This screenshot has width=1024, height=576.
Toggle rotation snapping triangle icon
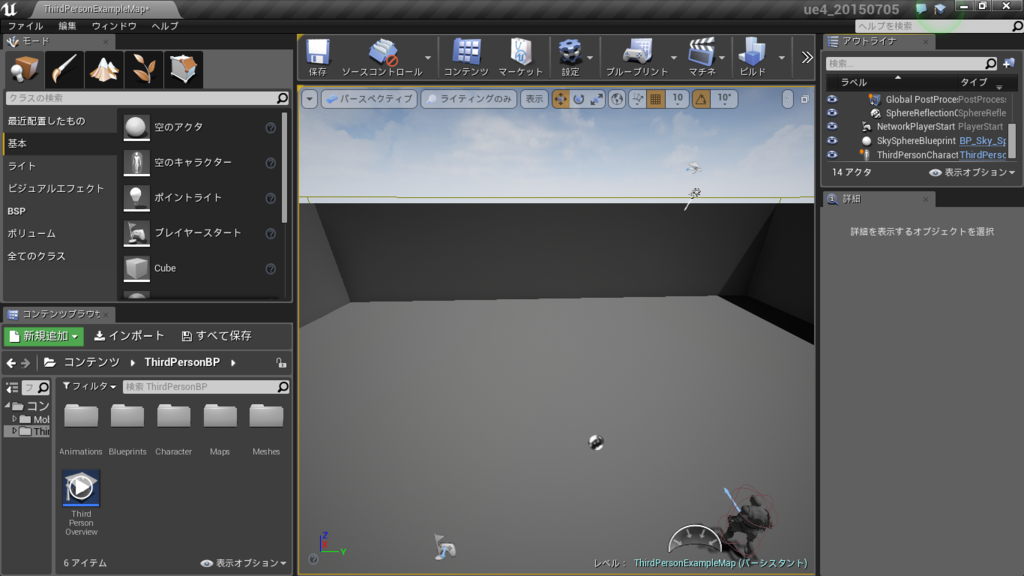701,99
